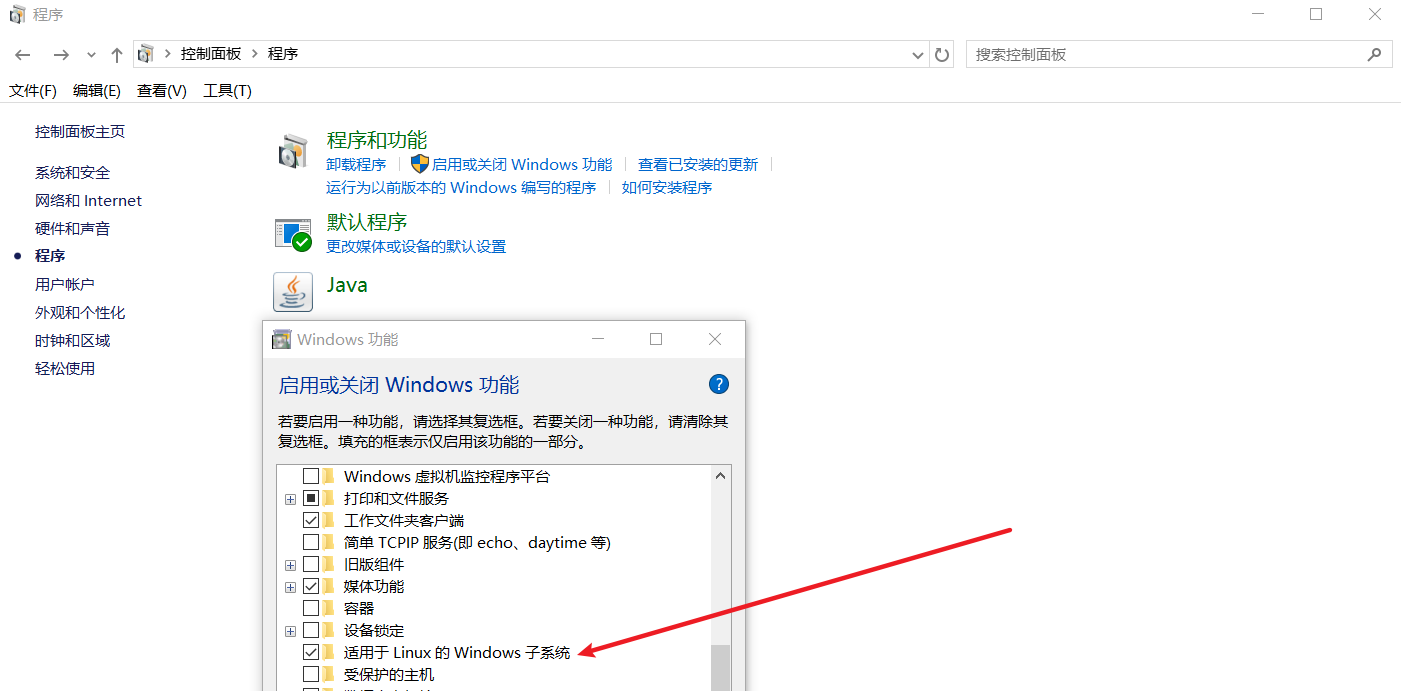The image size is (1401, 691).
Task: Open the 查看(V) menu
Action: point(162,90)
